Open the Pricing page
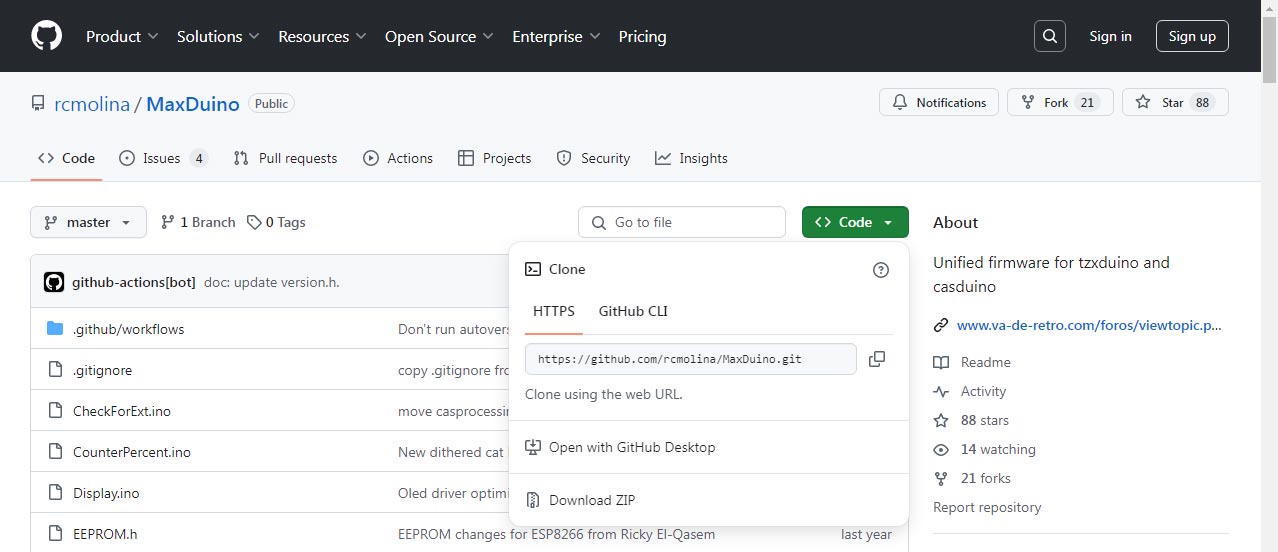Viewport: 1278px width, 552px height. [642, 36]
